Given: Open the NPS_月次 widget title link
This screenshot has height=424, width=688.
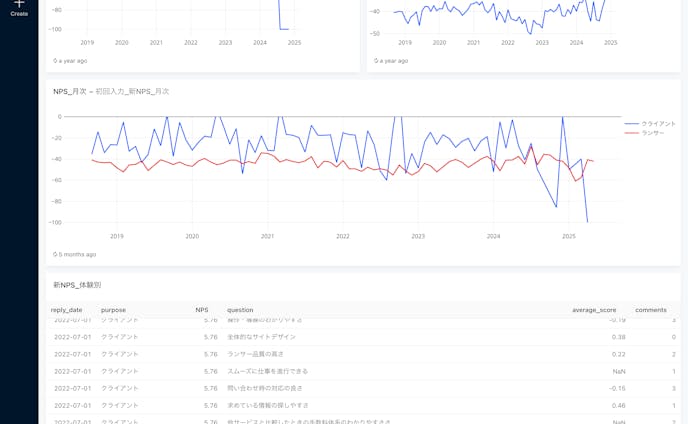Looking at the screenshot, I should [111, 92].
